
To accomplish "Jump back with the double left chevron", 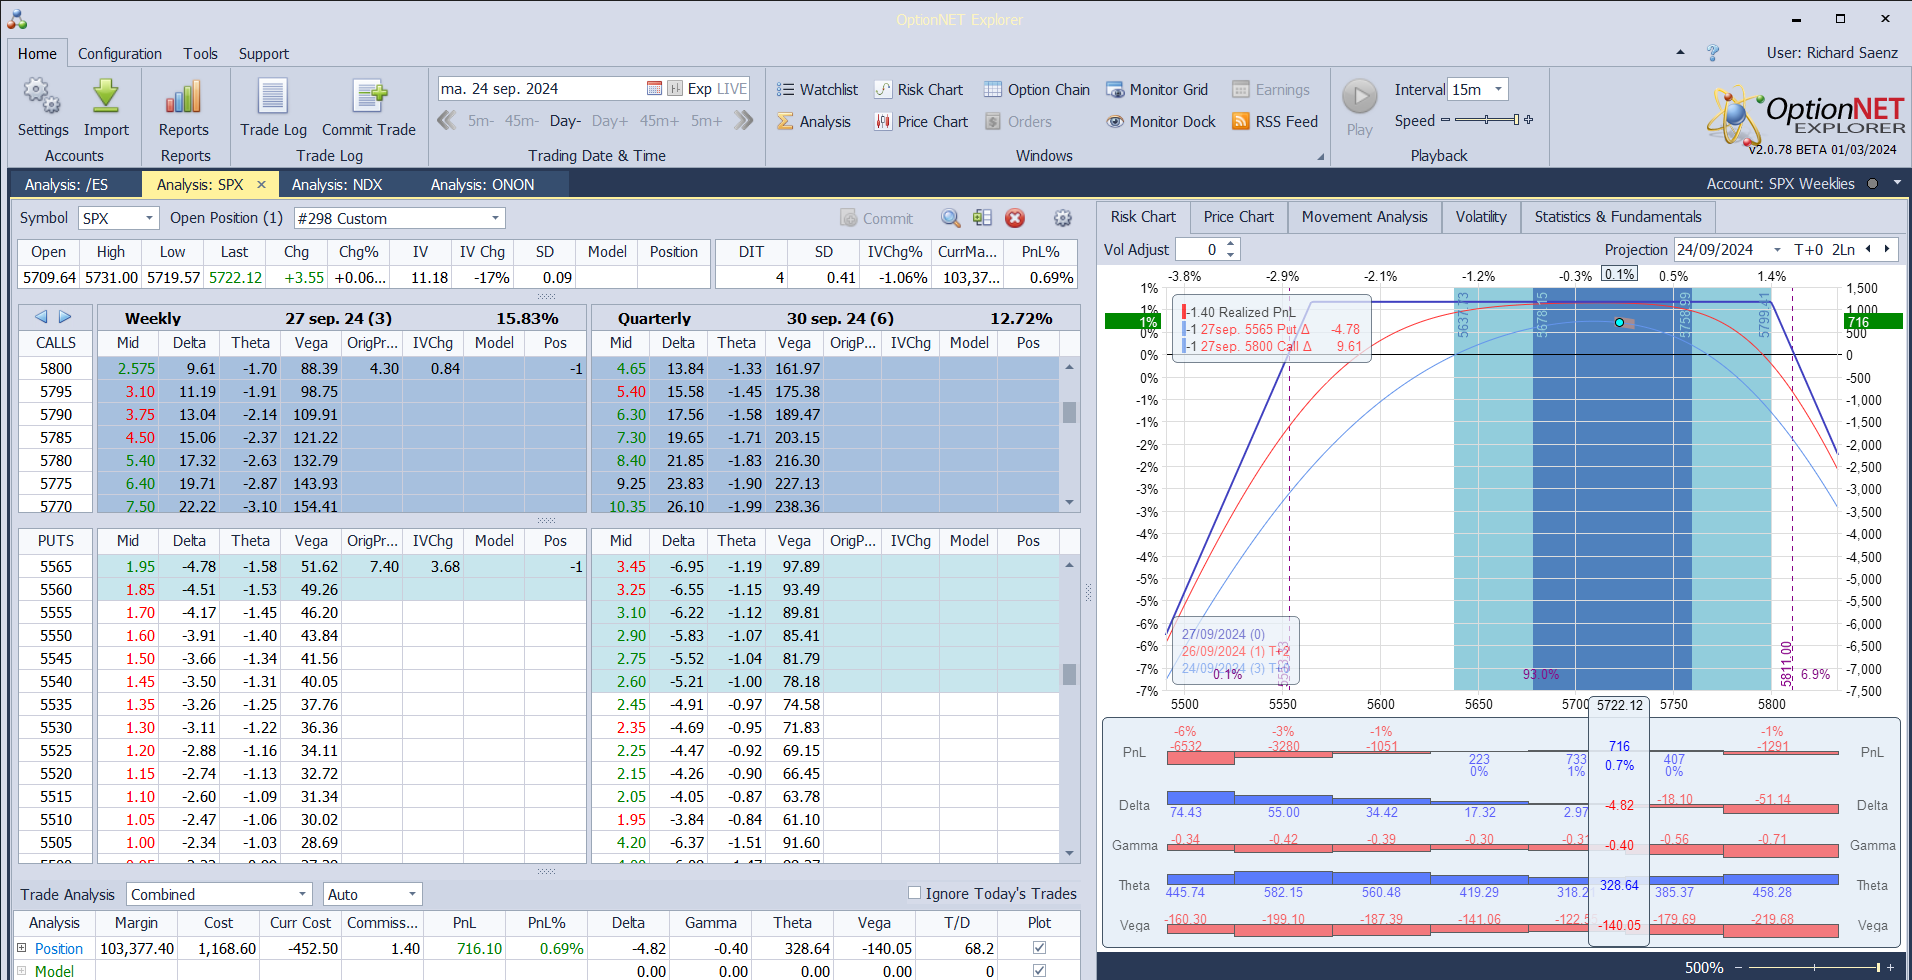I will 447,121.
